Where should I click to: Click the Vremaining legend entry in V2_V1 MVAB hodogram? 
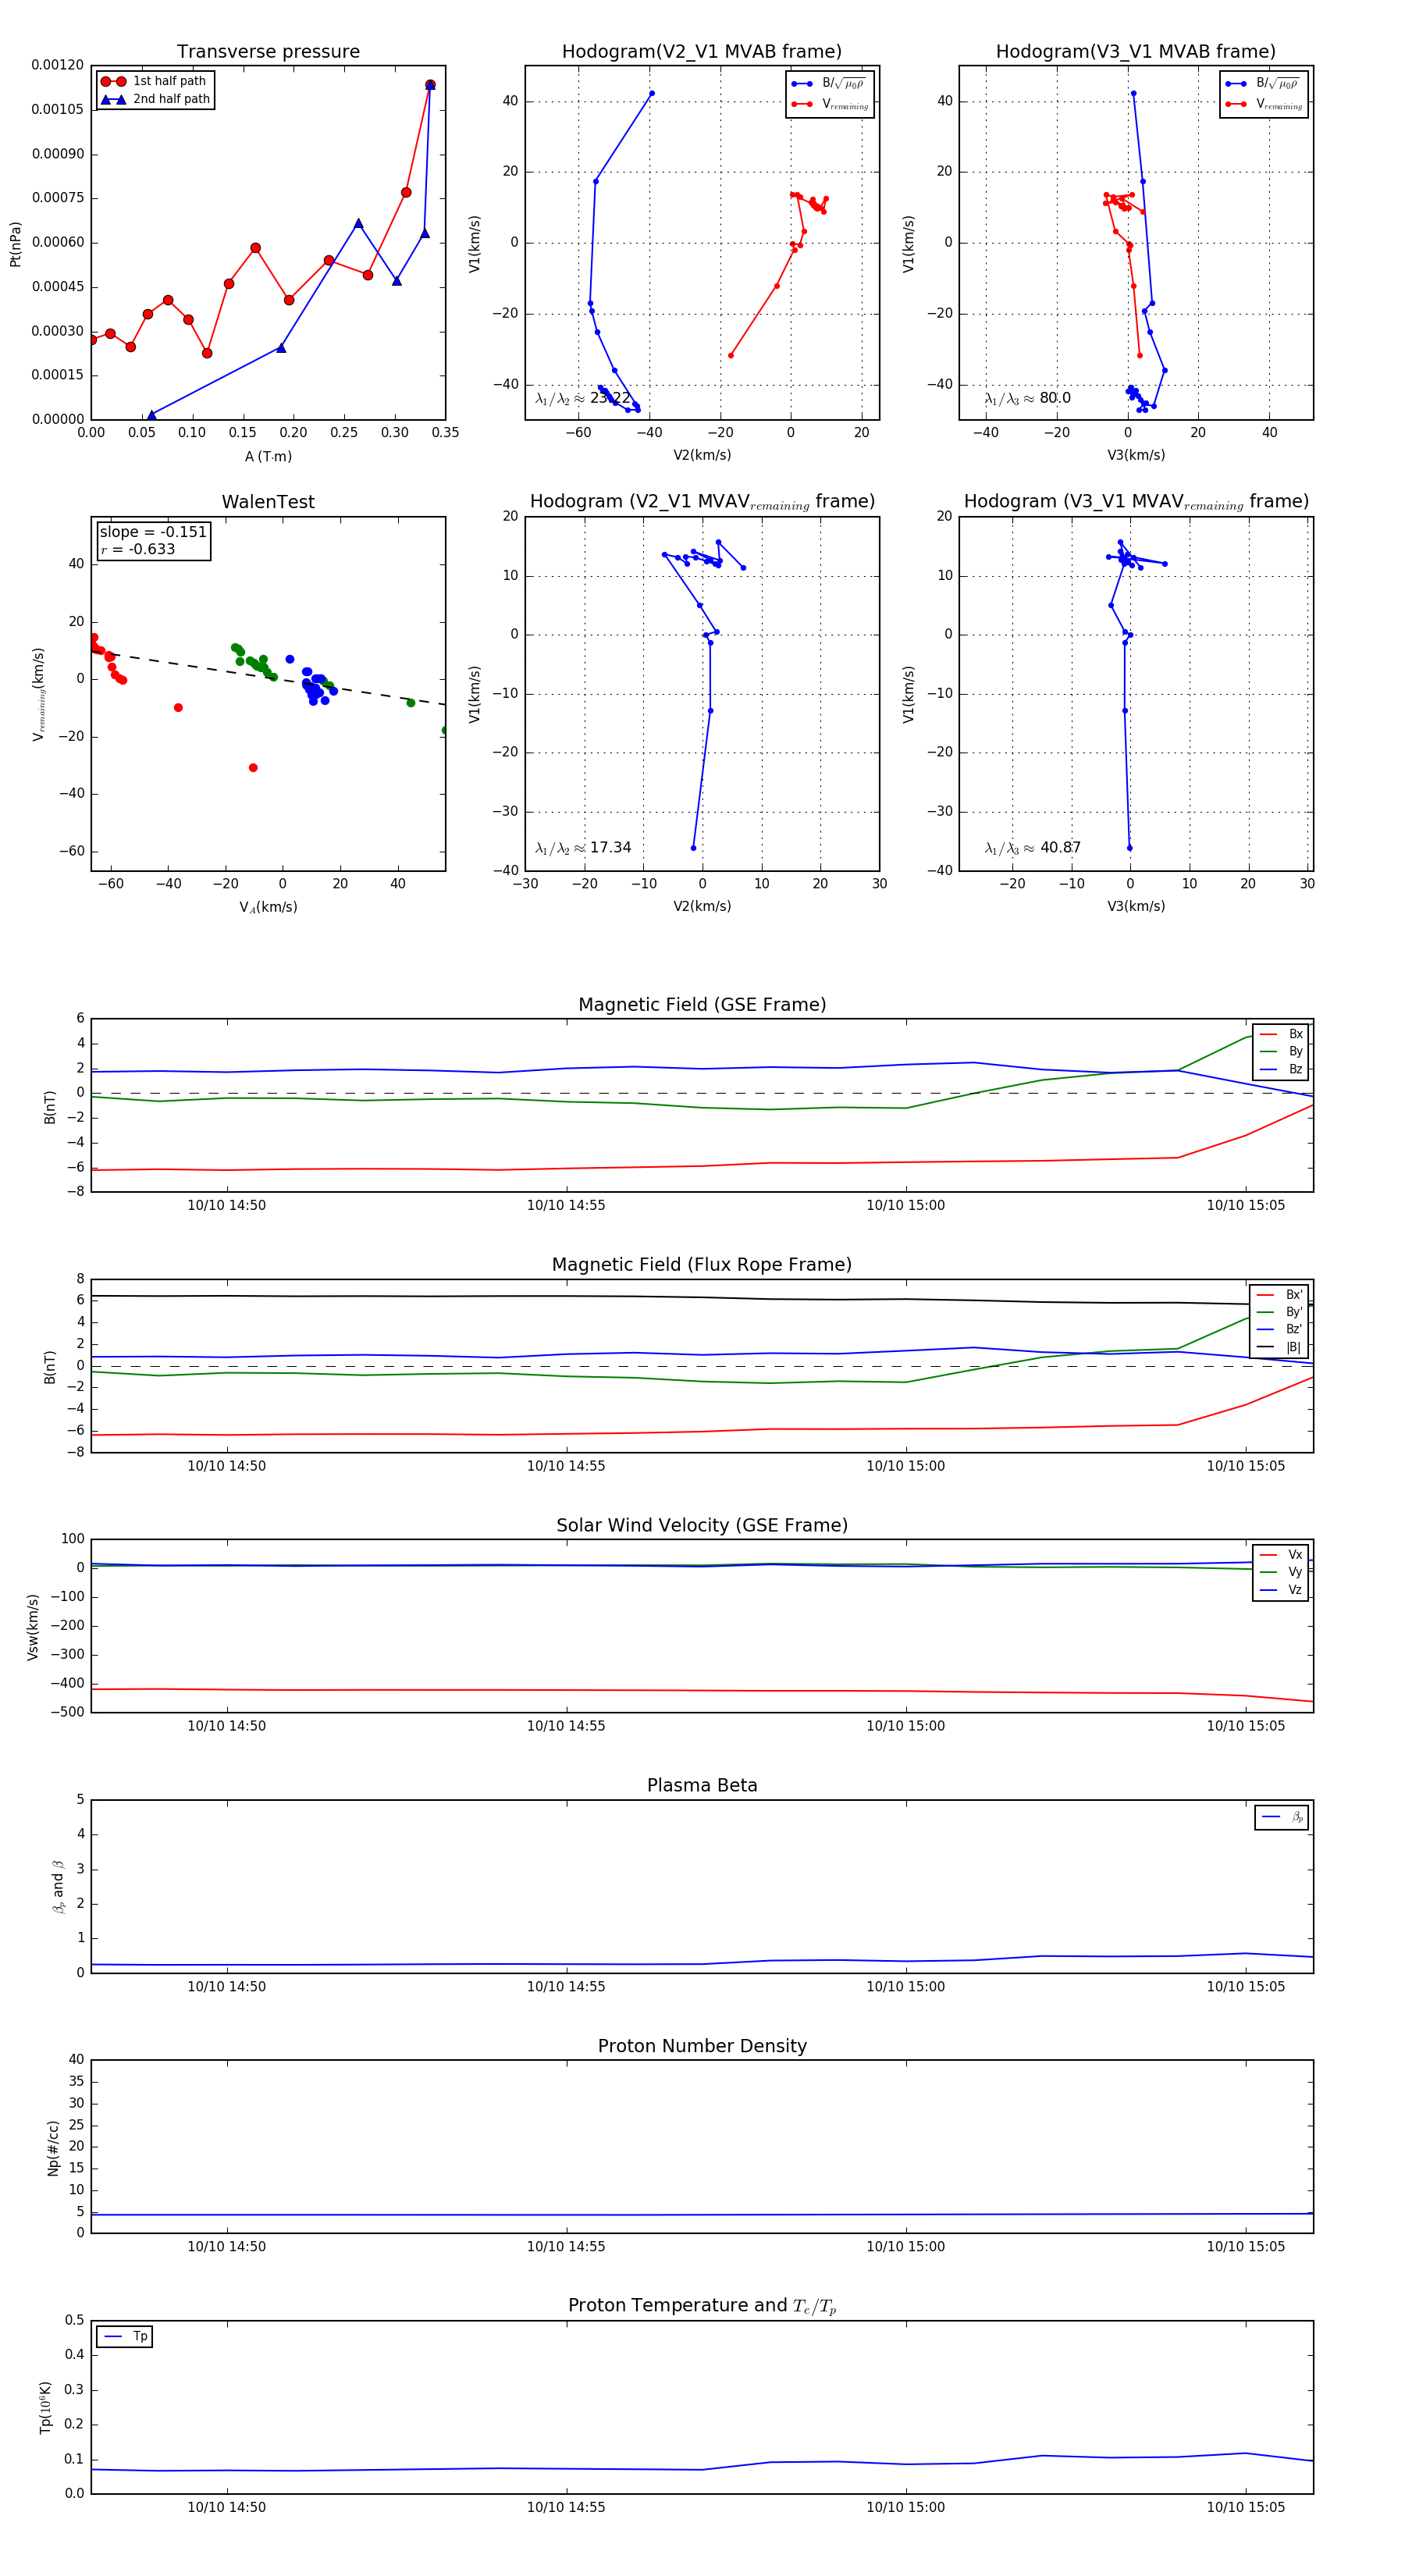830,104
